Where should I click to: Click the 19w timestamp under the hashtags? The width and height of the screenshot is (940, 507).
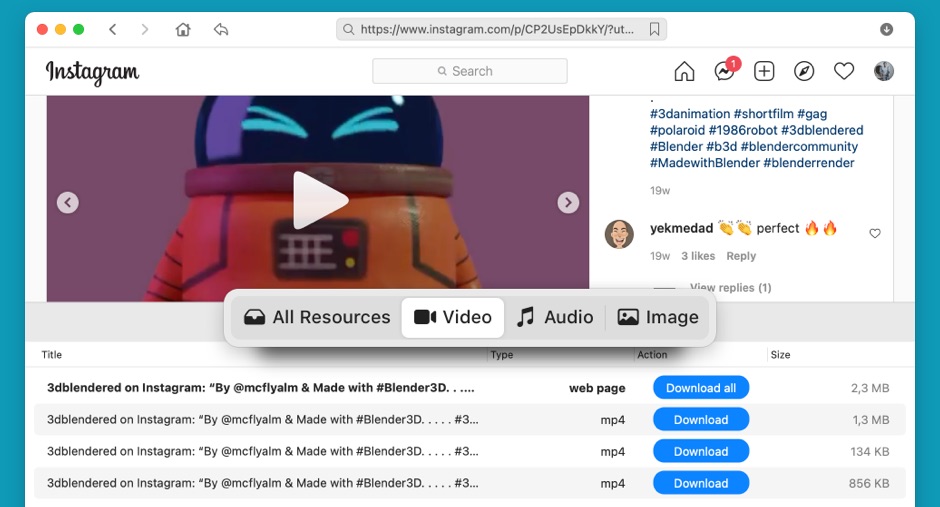pos(660,191)
